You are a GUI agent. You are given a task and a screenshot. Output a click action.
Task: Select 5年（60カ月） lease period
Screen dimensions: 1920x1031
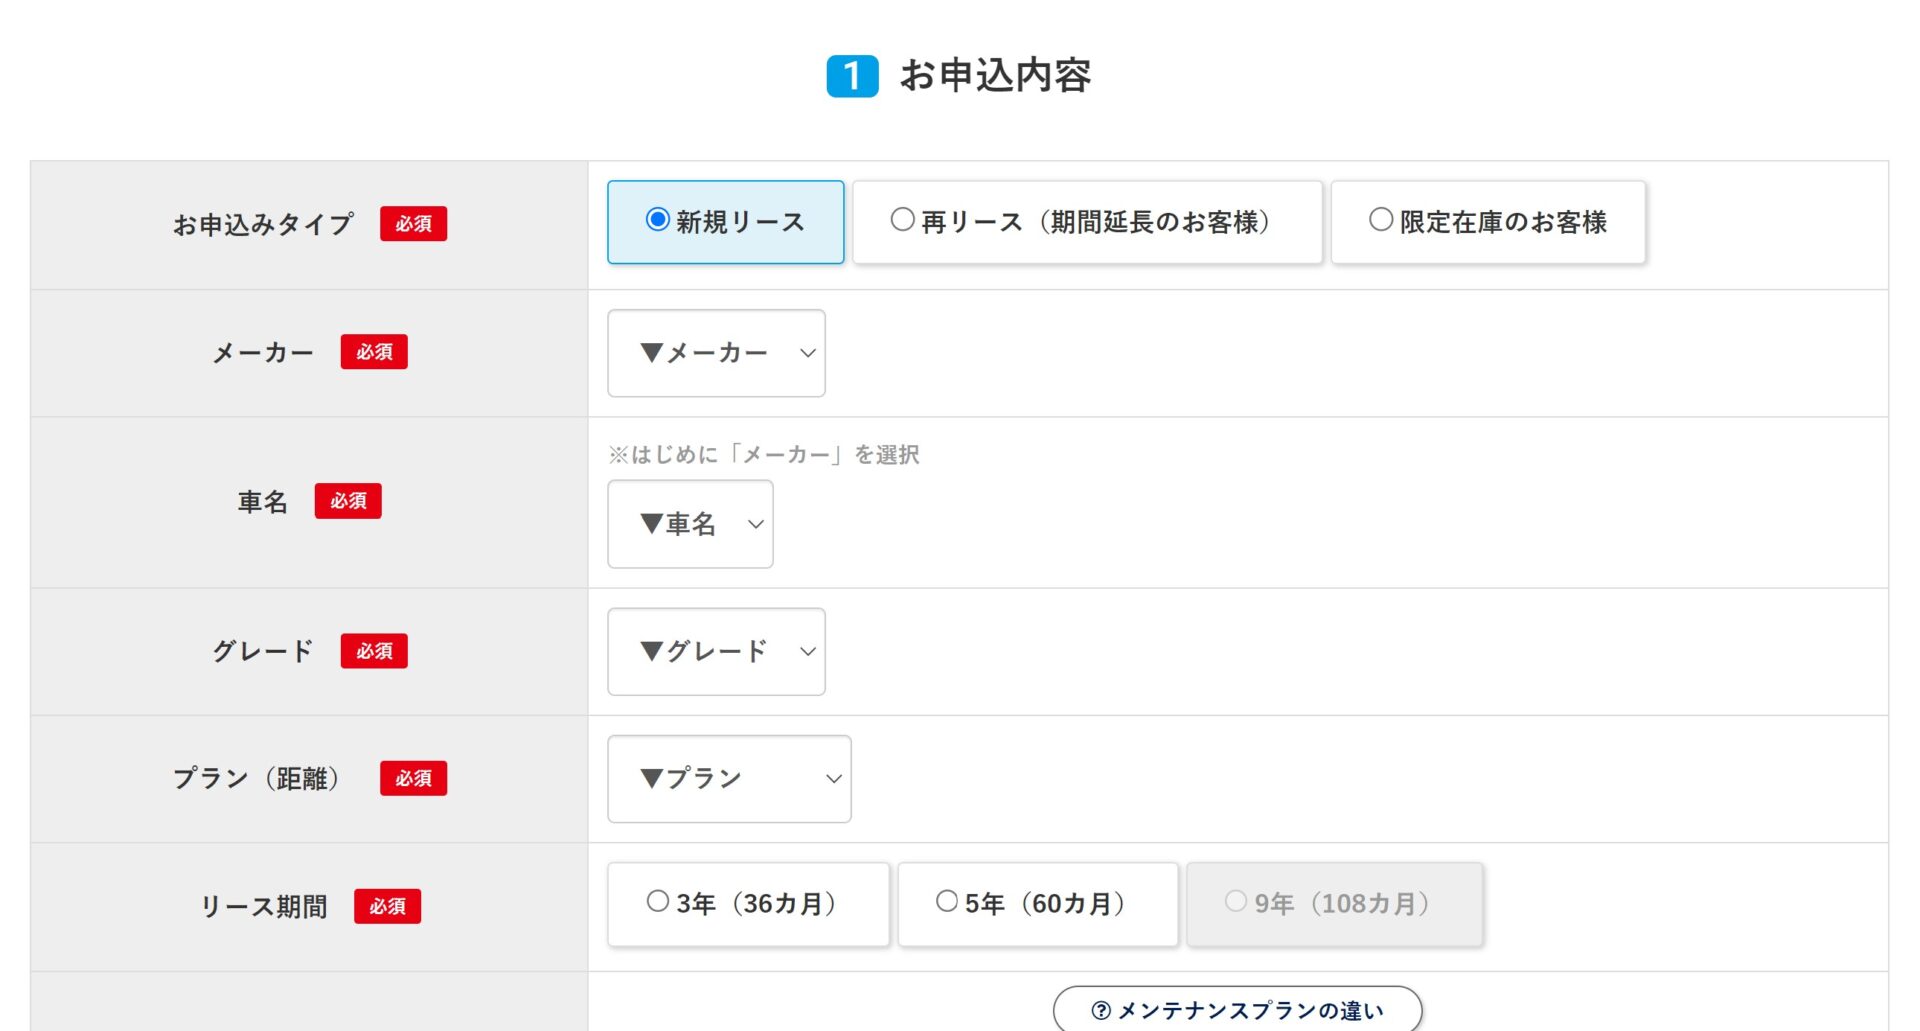(1038, 904)
